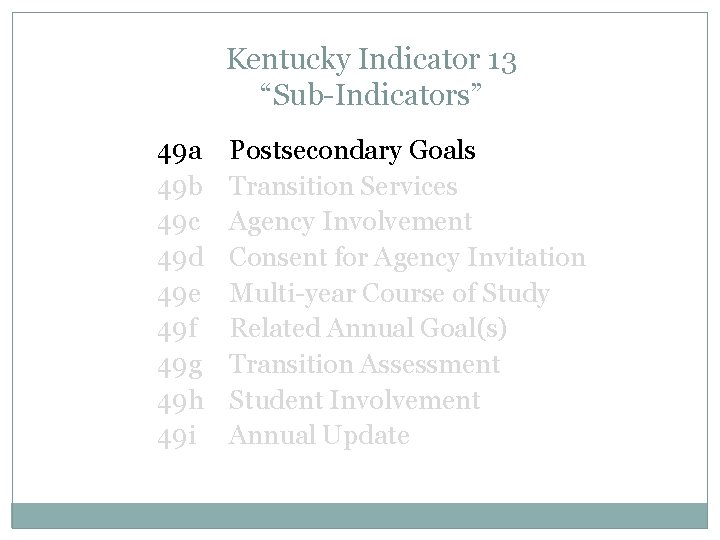
Task: Click the '“Sub-Indicators”' subtitle text
Action: 371,97
